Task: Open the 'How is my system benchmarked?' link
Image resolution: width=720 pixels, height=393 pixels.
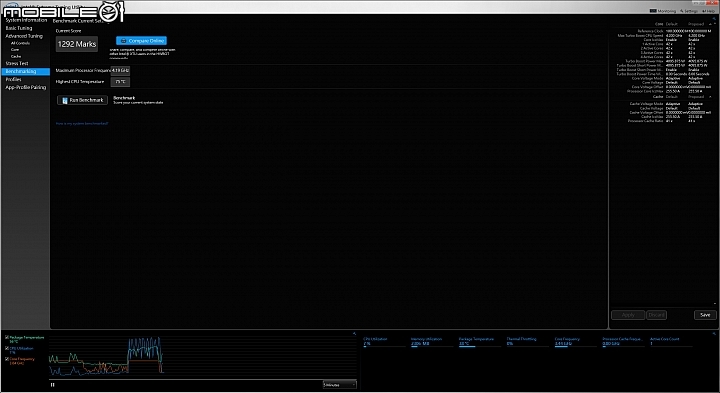Action: coord(82,124)
